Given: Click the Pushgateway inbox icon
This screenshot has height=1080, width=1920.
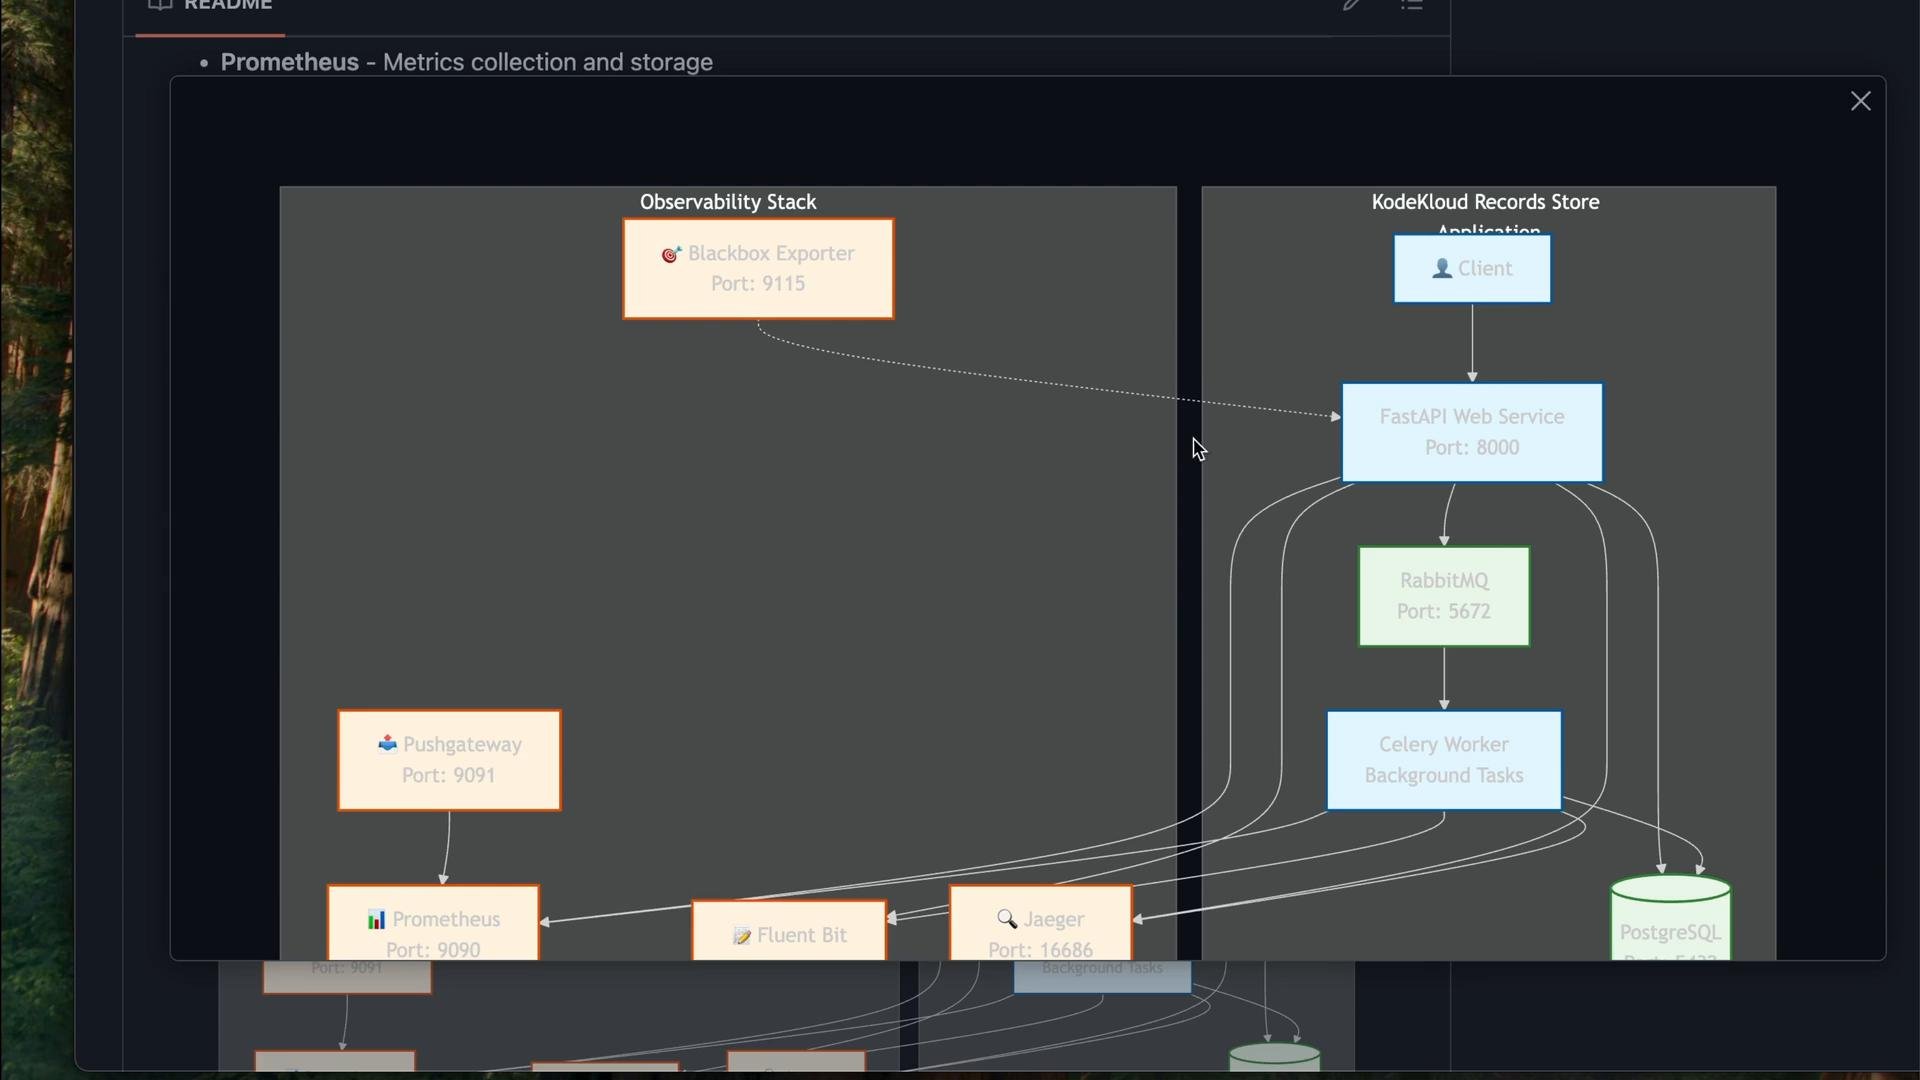Looking at the screenshot, I should [x=388, y=743].
